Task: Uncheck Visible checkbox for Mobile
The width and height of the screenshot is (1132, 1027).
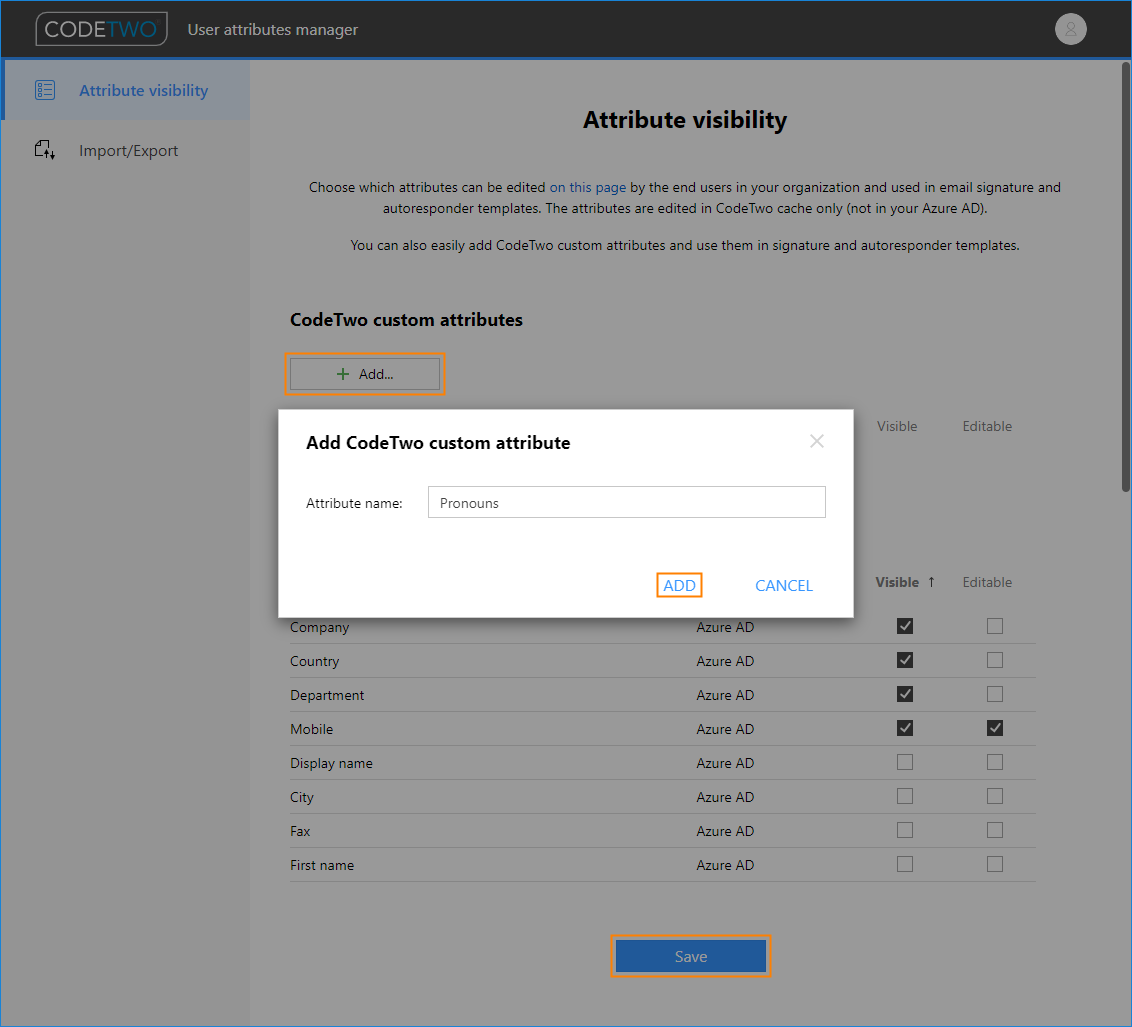Action: 905,727
